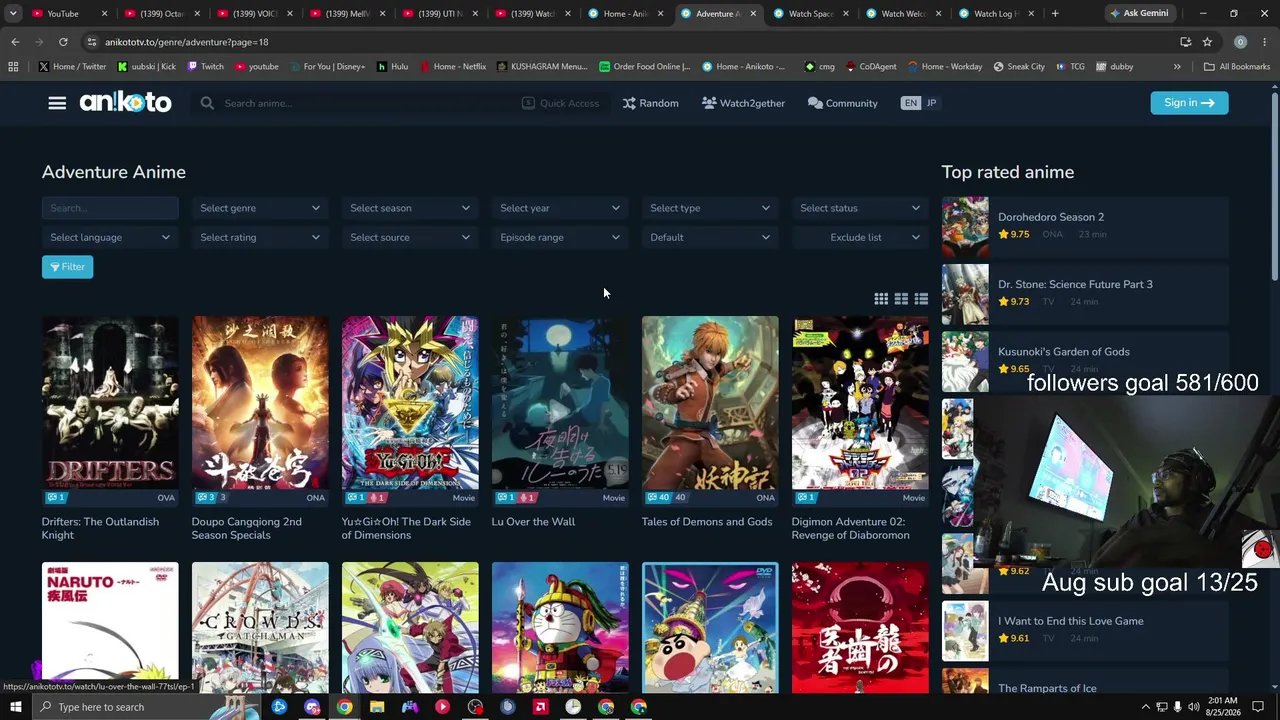Open the Twitch bookmark
This screenshot has height=720, width=1280.
205,67
